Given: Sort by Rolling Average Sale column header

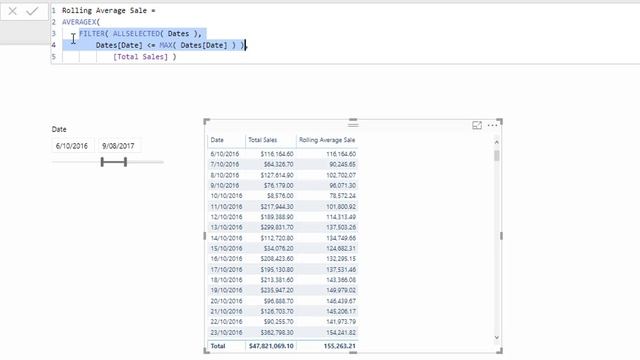Looking at the screenshot, I should 327,140.
